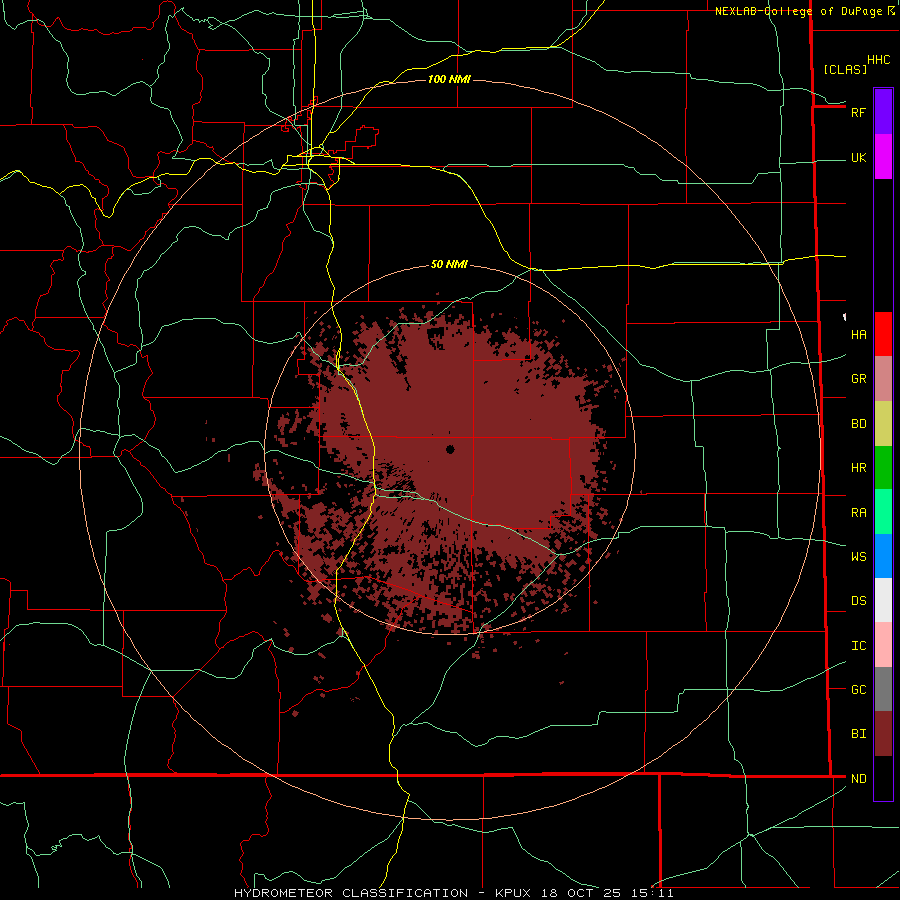Screen dimensions: 900x900
Task: Click the "100 NMI" range ring label
Action: pos(449,79)
